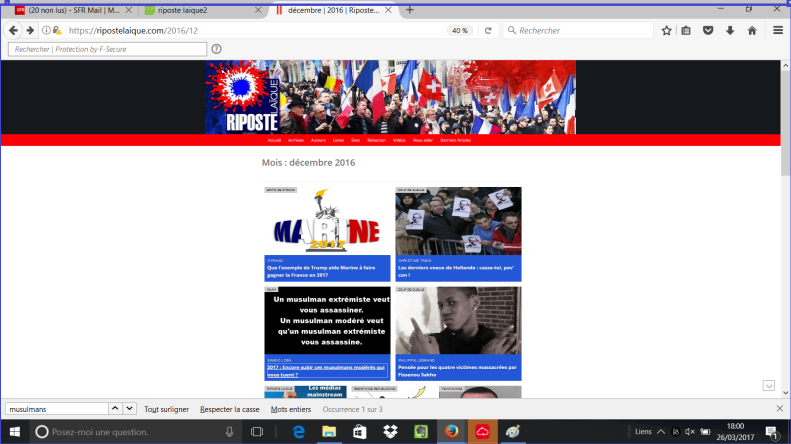Bookmark this page with the star icon
Viewport: 791px width, 444px height.
point(667,30)
